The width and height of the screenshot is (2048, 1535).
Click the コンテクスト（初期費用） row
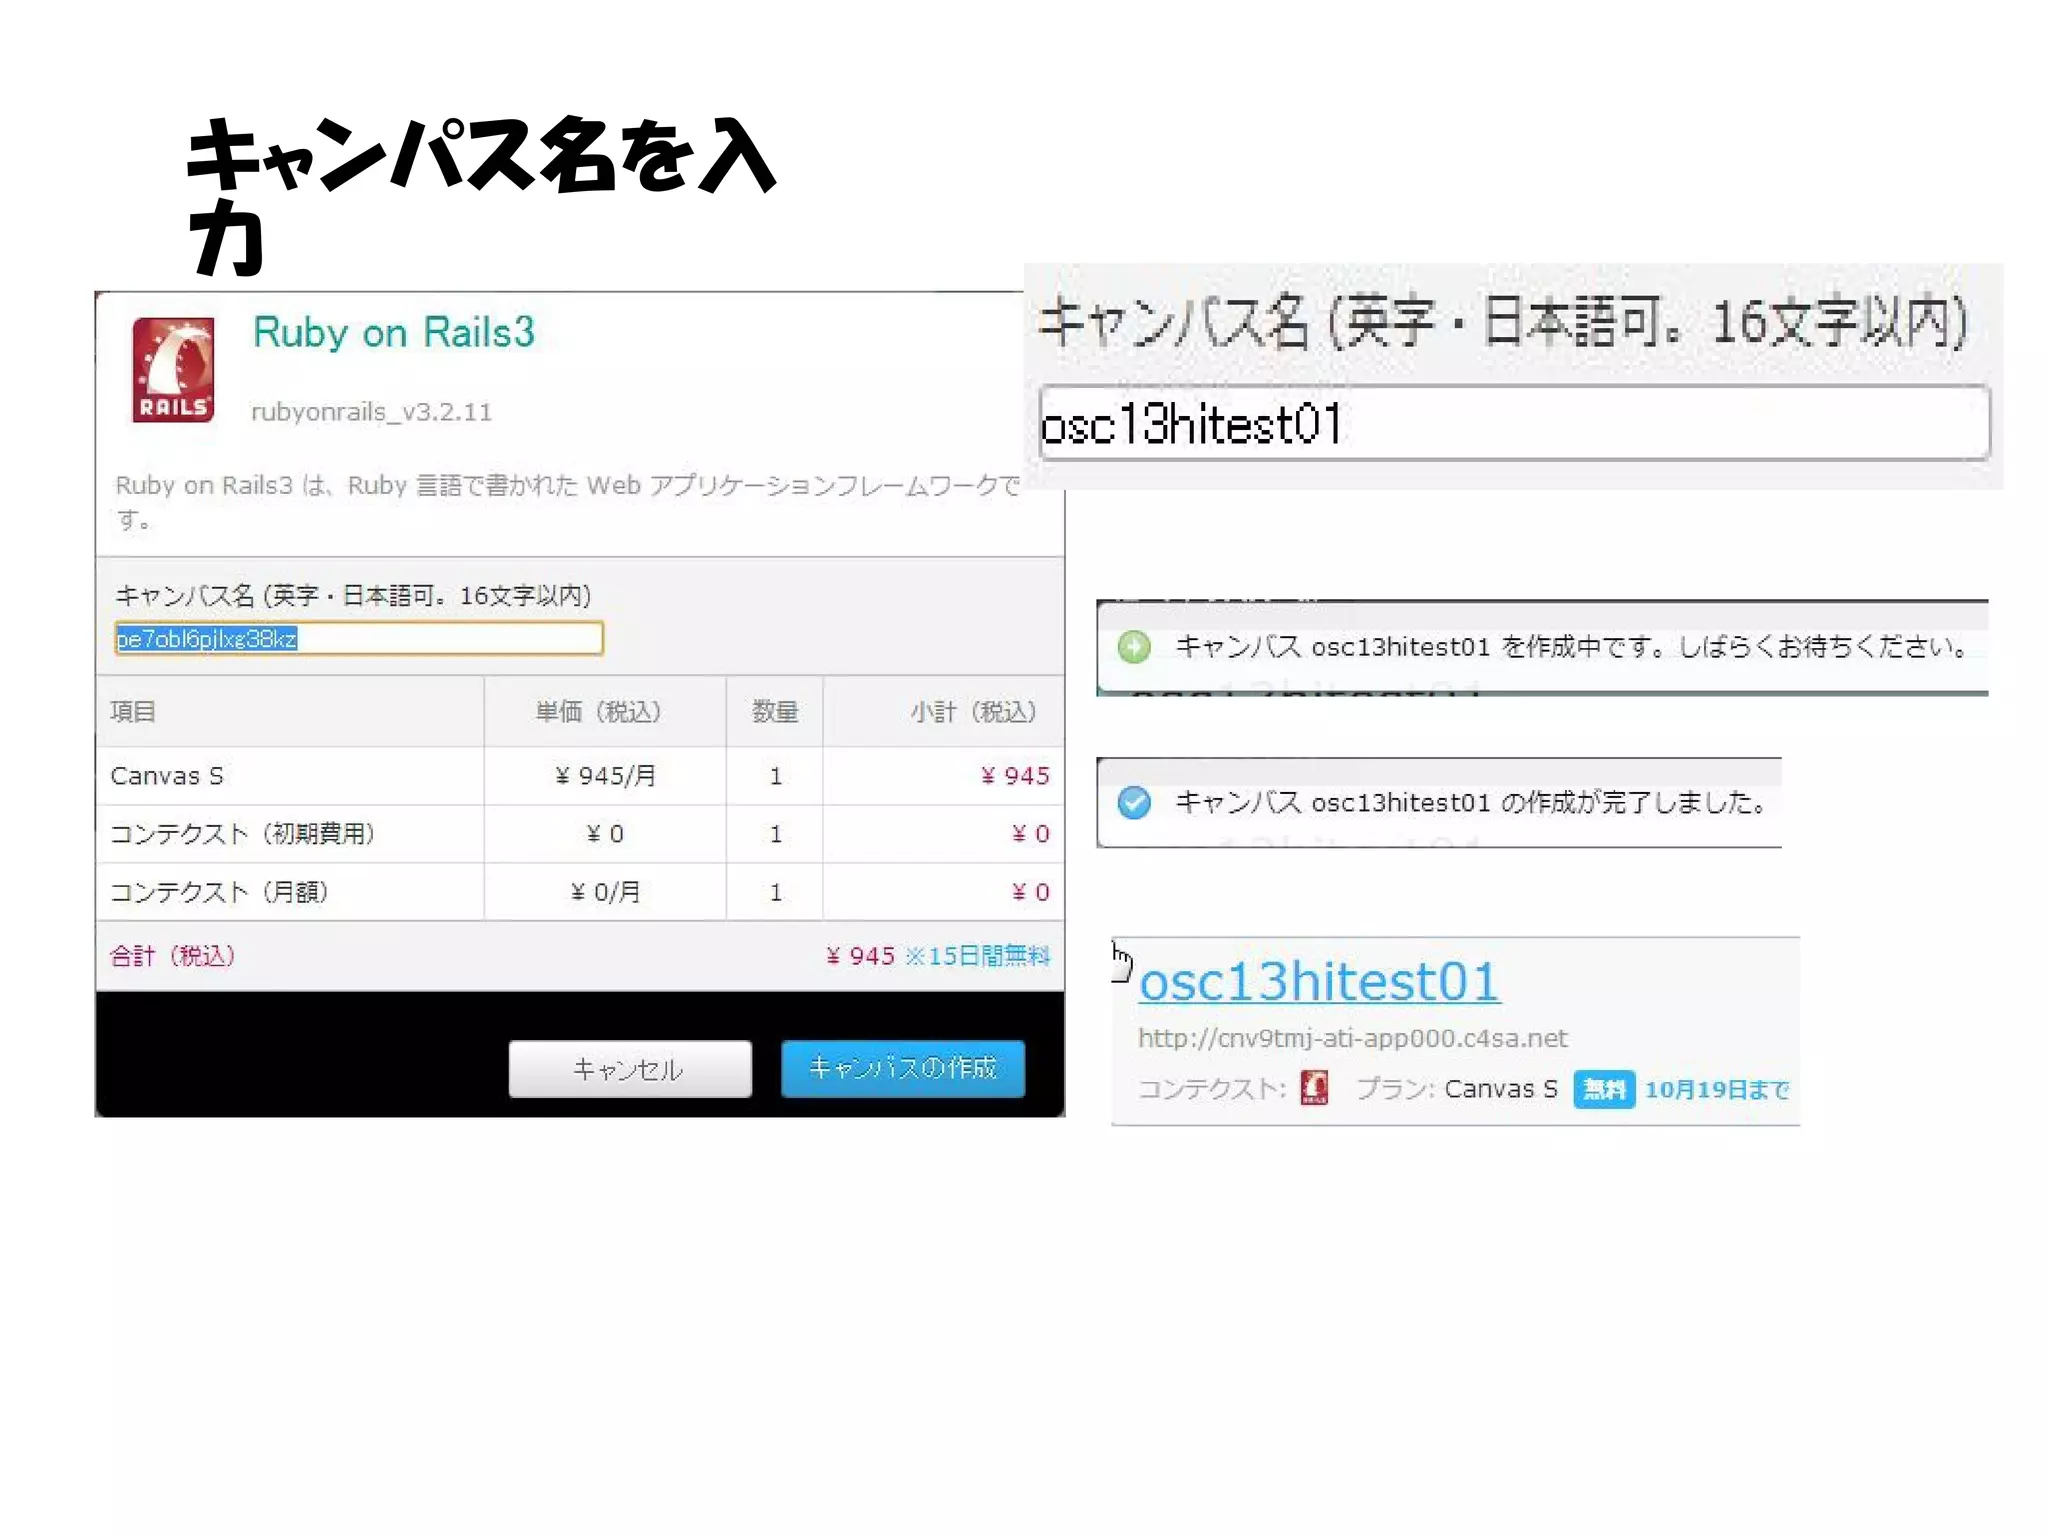pos(580,834)
